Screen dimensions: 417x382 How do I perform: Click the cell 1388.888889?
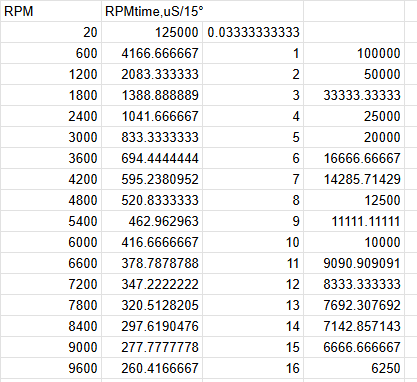coord(152,95)
